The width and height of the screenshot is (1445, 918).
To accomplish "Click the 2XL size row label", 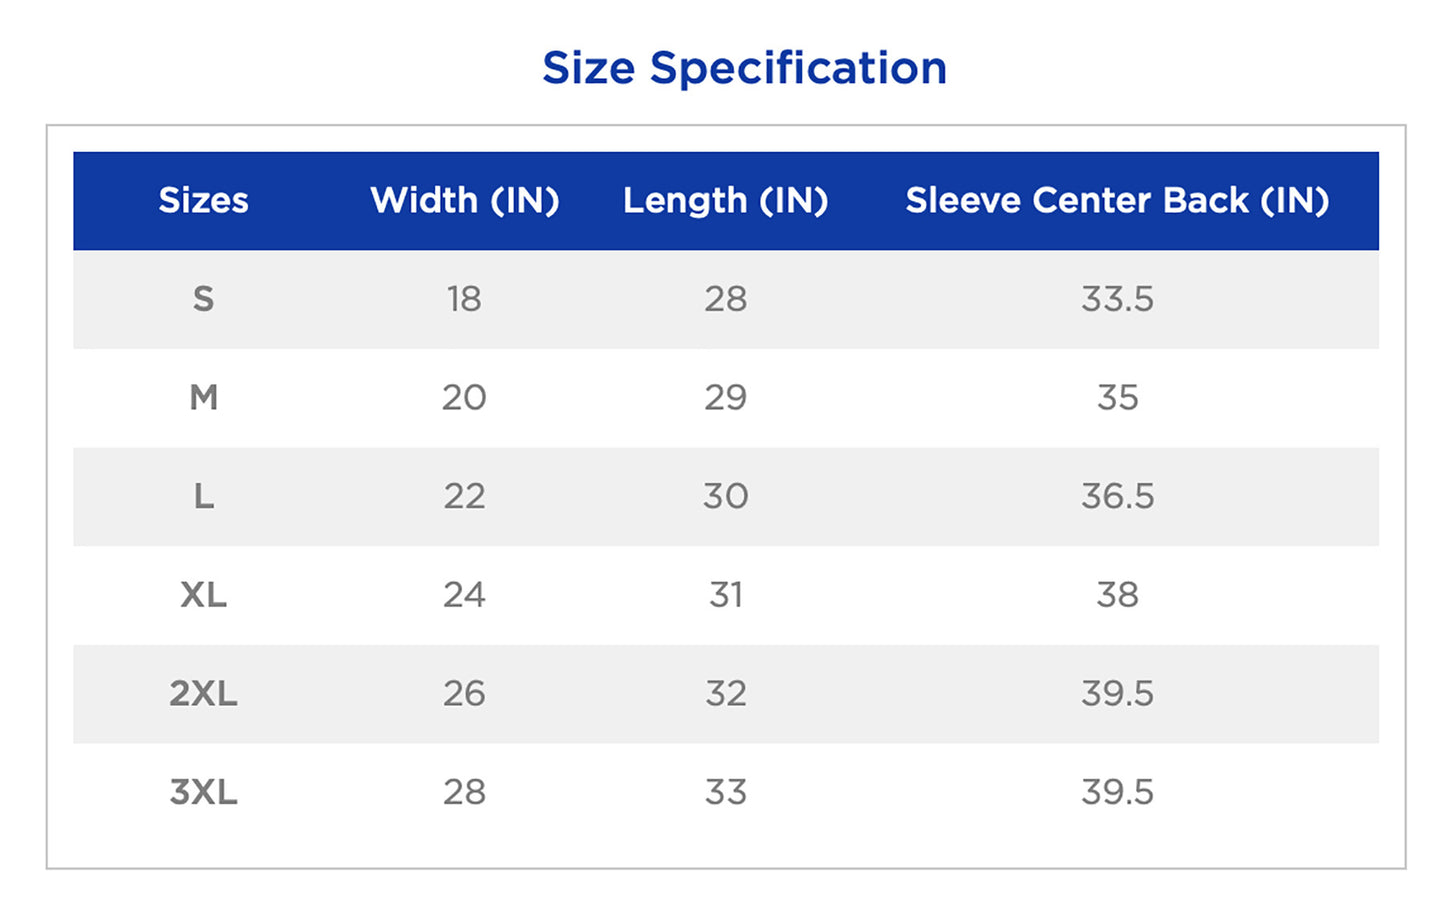I will click(x=203, y=693).
